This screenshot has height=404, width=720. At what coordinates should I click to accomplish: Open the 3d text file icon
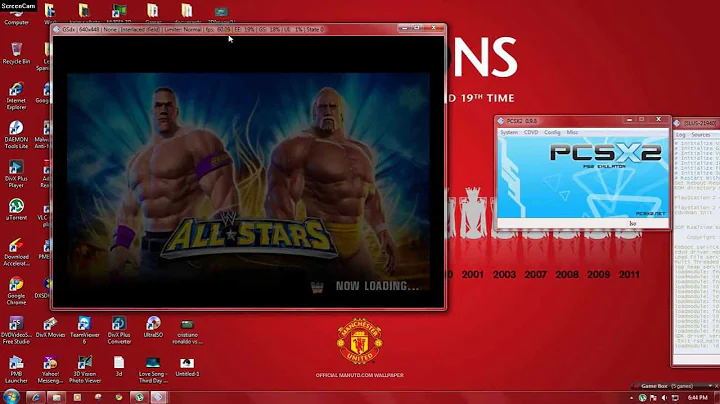point(119,366)
